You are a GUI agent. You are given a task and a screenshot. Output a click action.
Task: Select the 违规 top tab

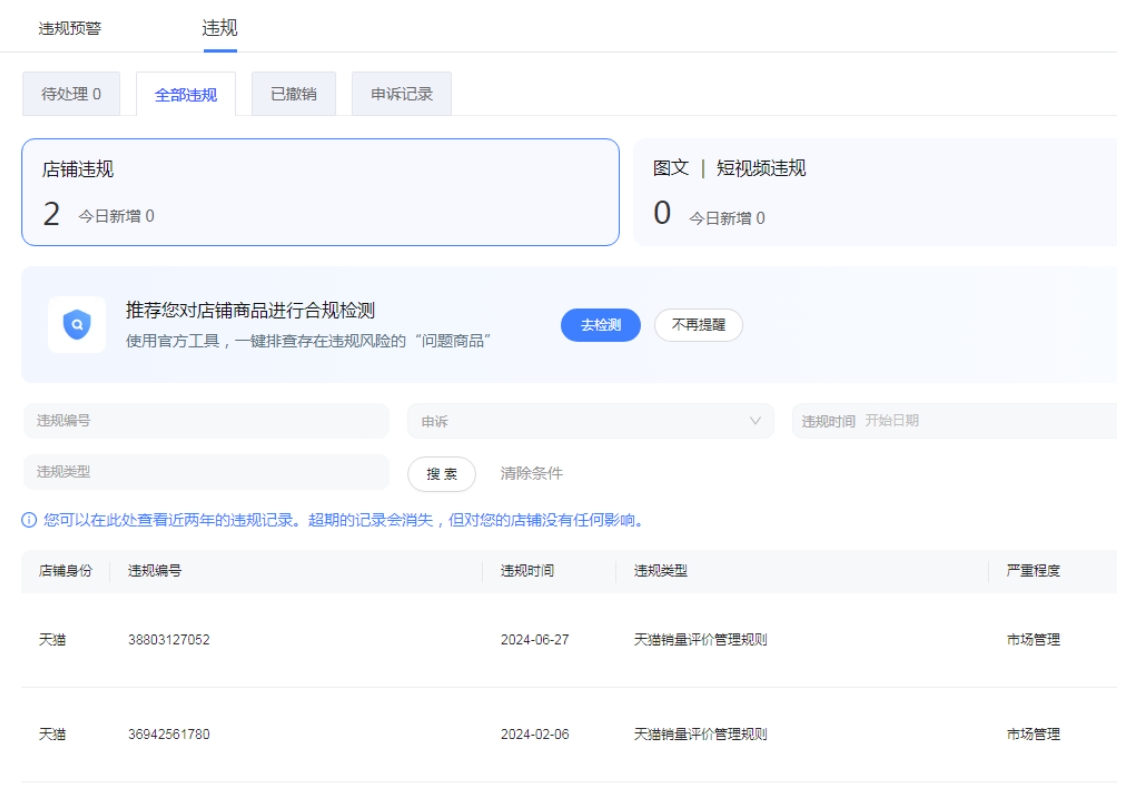click(220, 28)
